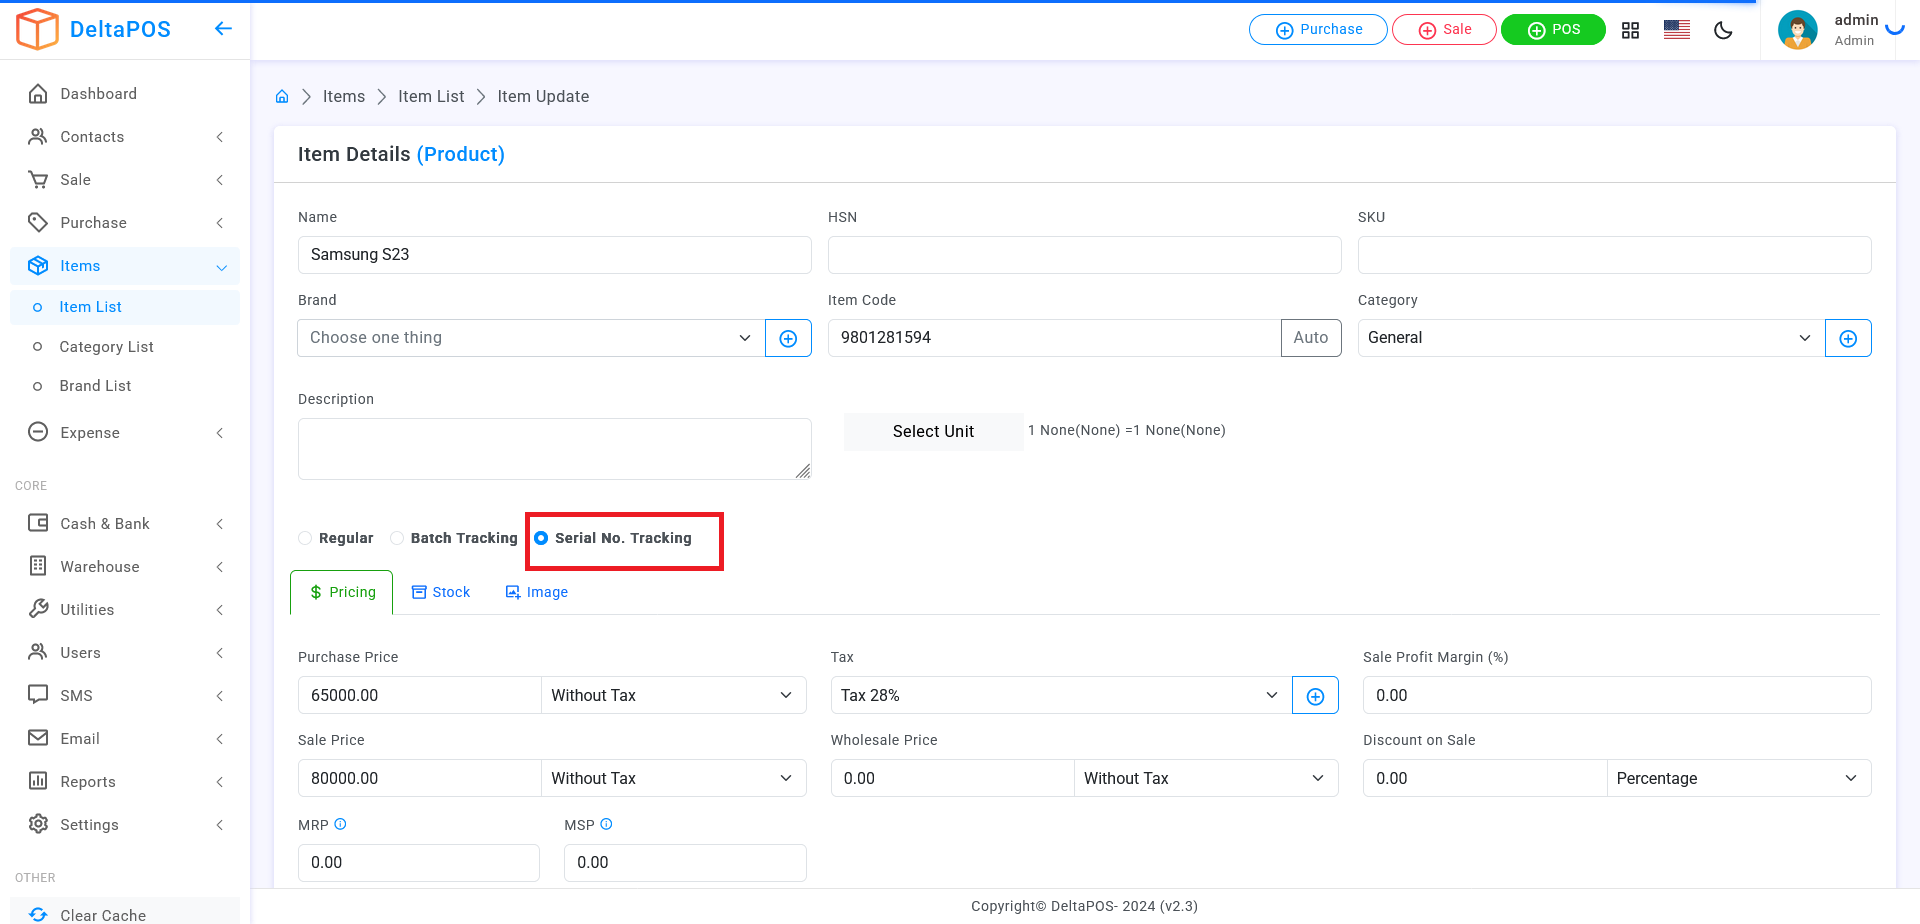This screenshot has width=1920, height=924.
Task: Open Dashboard from sidebar
Action: coord(125,94)
